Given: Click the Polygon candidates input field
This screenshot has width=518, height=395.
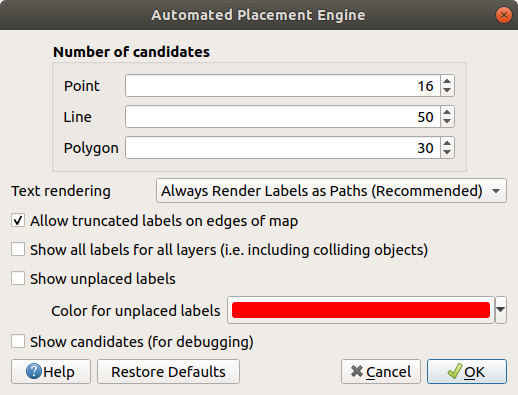Looking at the screenshot, I should click(283, 148).
